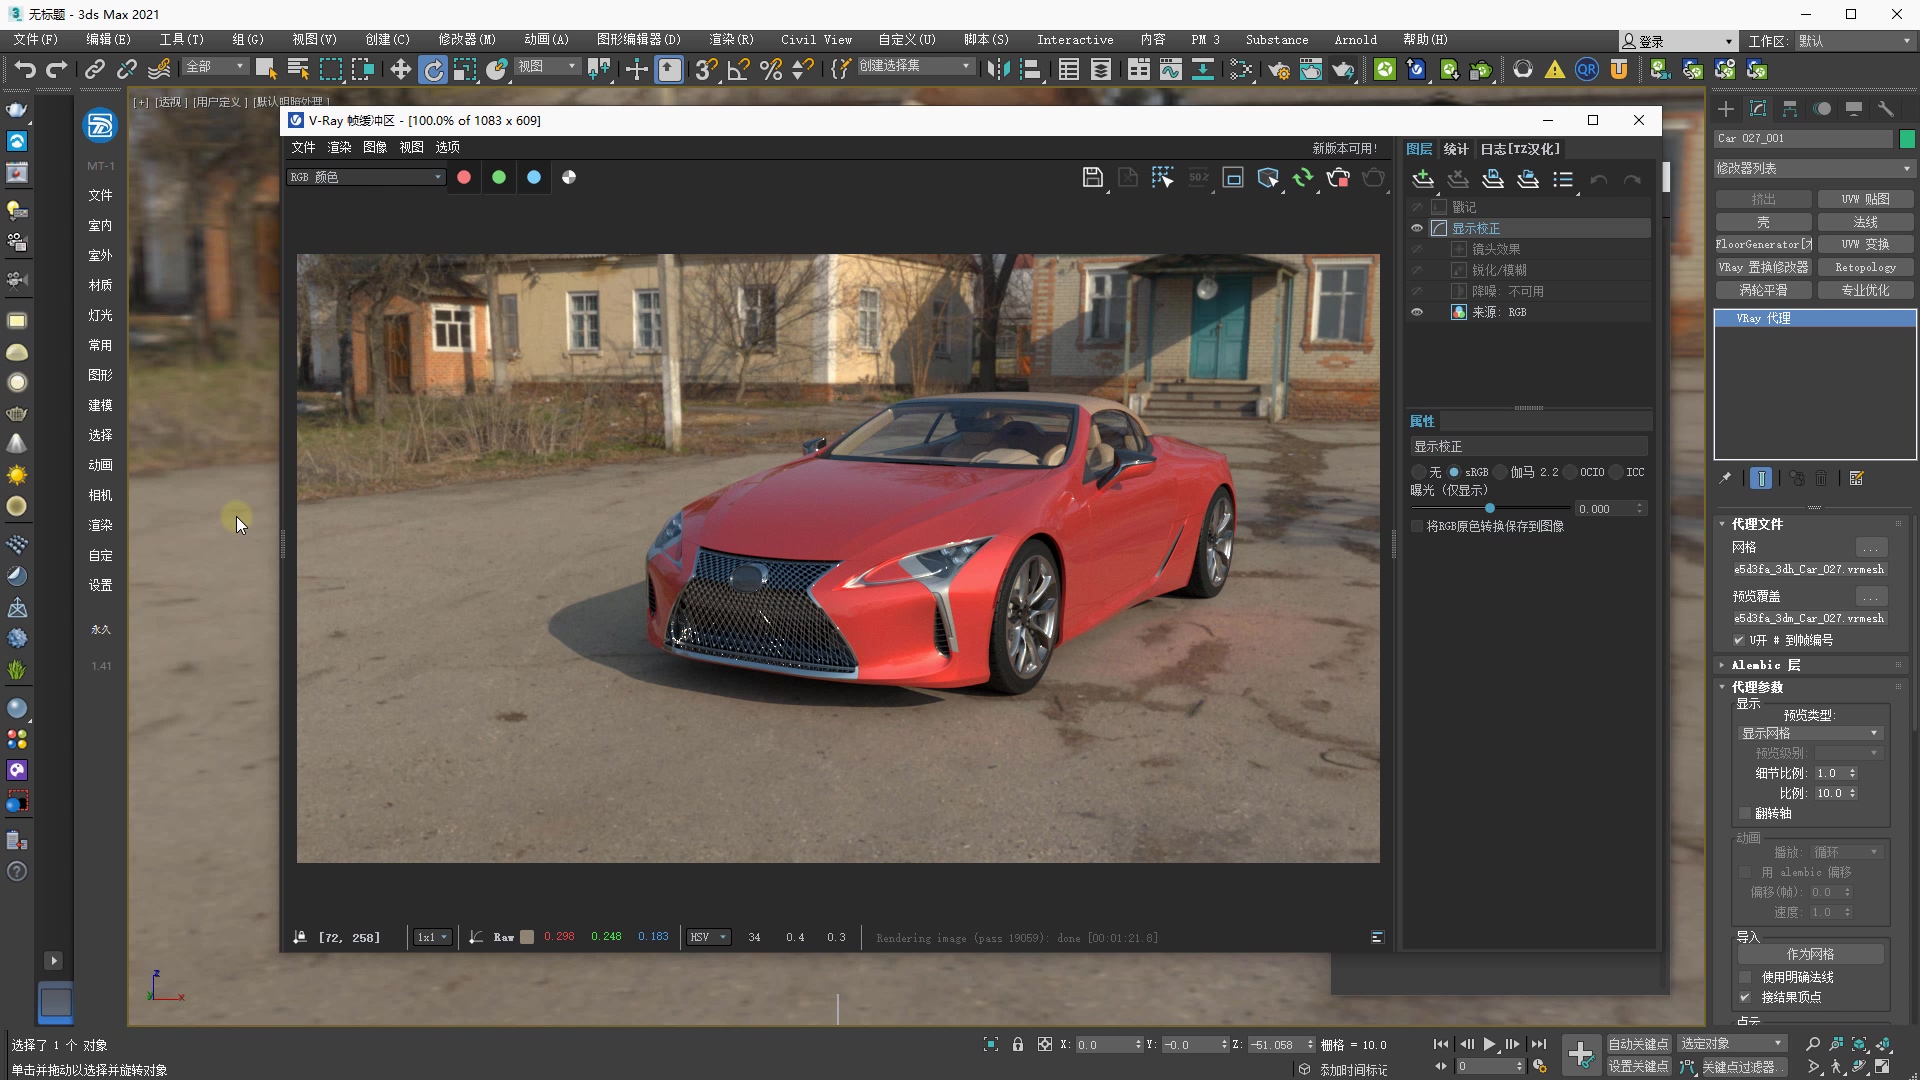Click the save image icon in V-Ray frame buffer

[x=1092, y=178]
